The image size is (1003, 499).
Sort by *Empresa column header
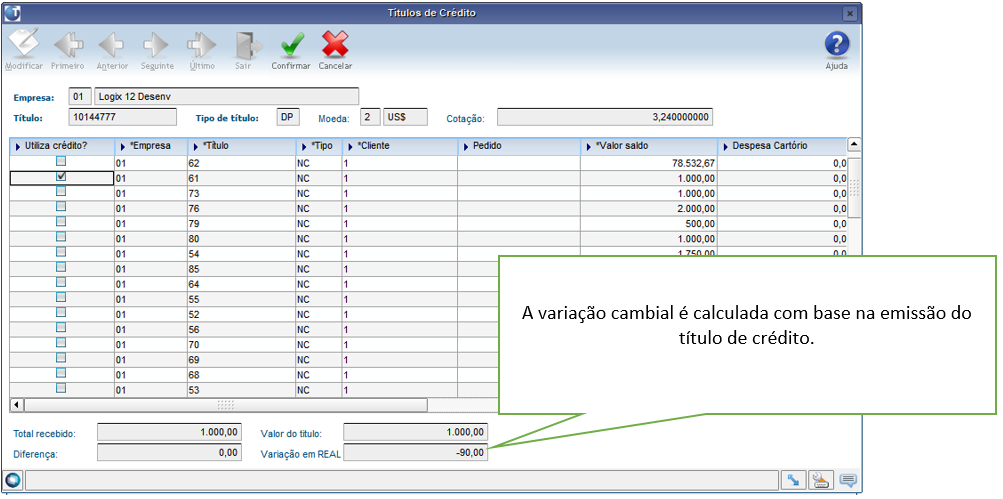[x=151, y=146]
